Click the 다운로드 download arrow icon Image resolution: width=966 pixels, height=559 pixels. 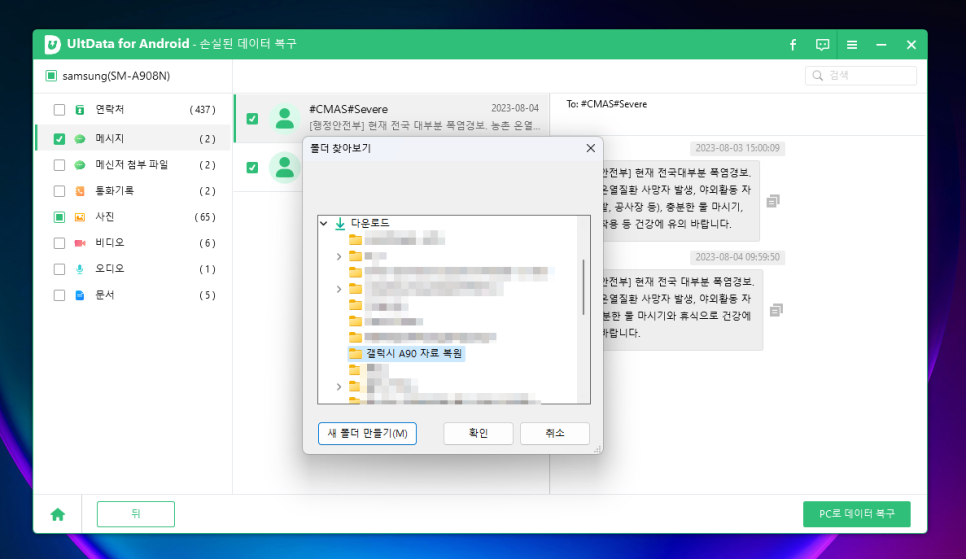pyautogui.click(x=340, y=223)
